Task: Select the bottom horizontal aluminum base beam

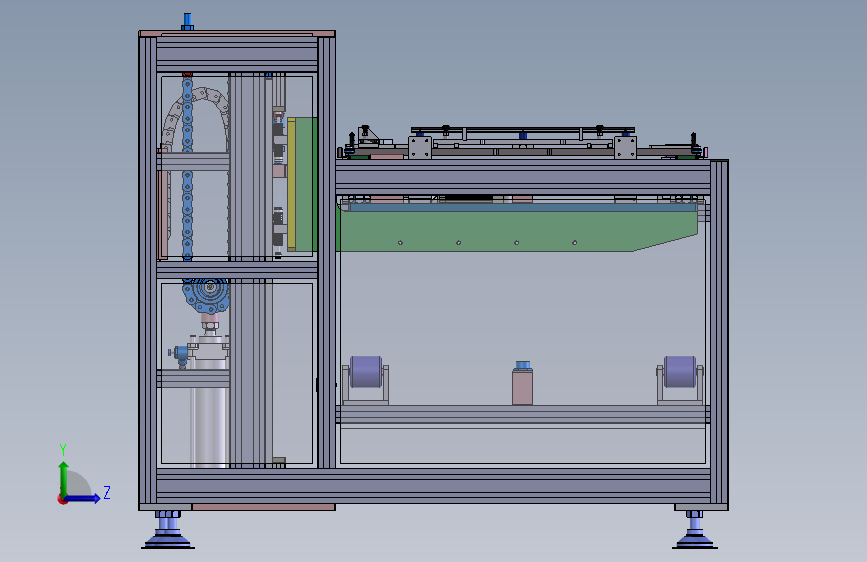Action: (434, 486)
